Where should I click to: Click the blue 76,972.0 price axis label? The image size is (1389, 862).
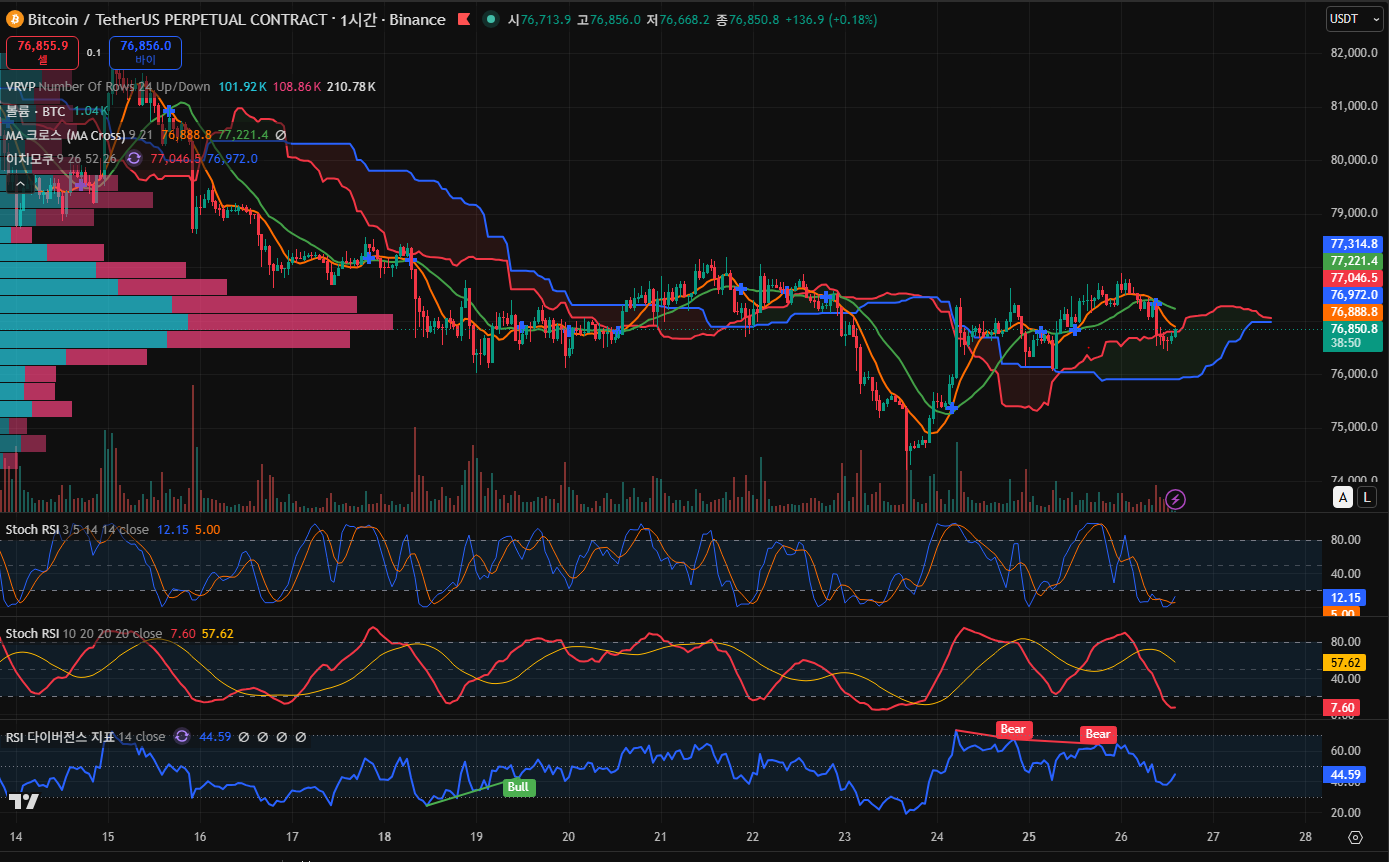click(1352, 294)
